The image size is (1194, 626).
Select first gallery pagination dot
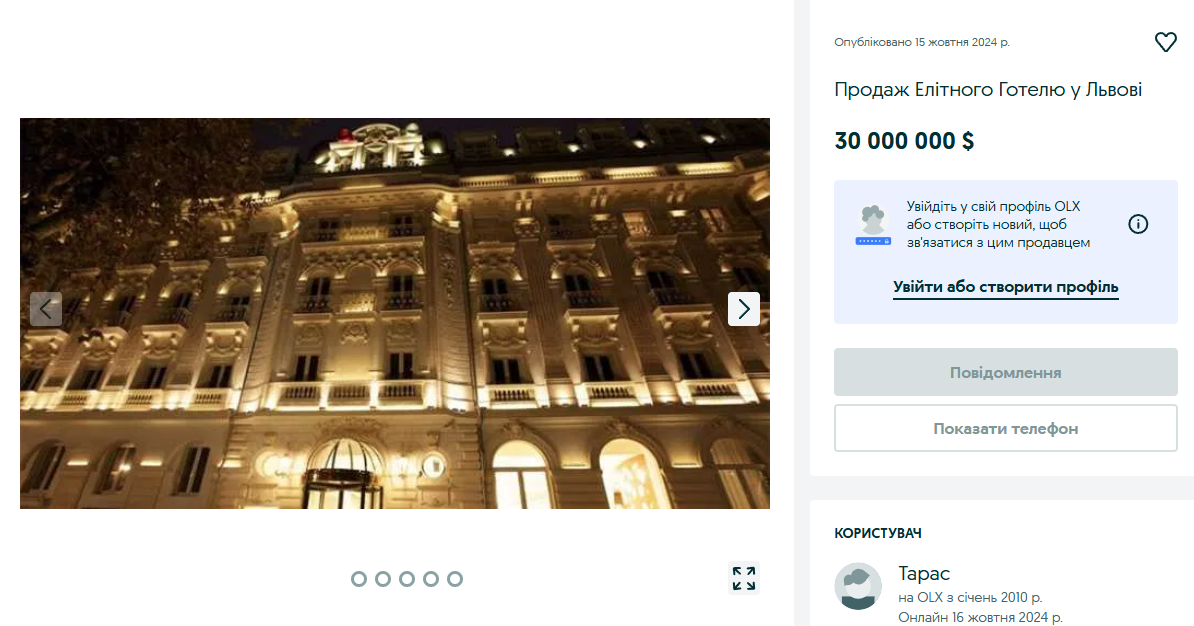(x=359, y=579)
